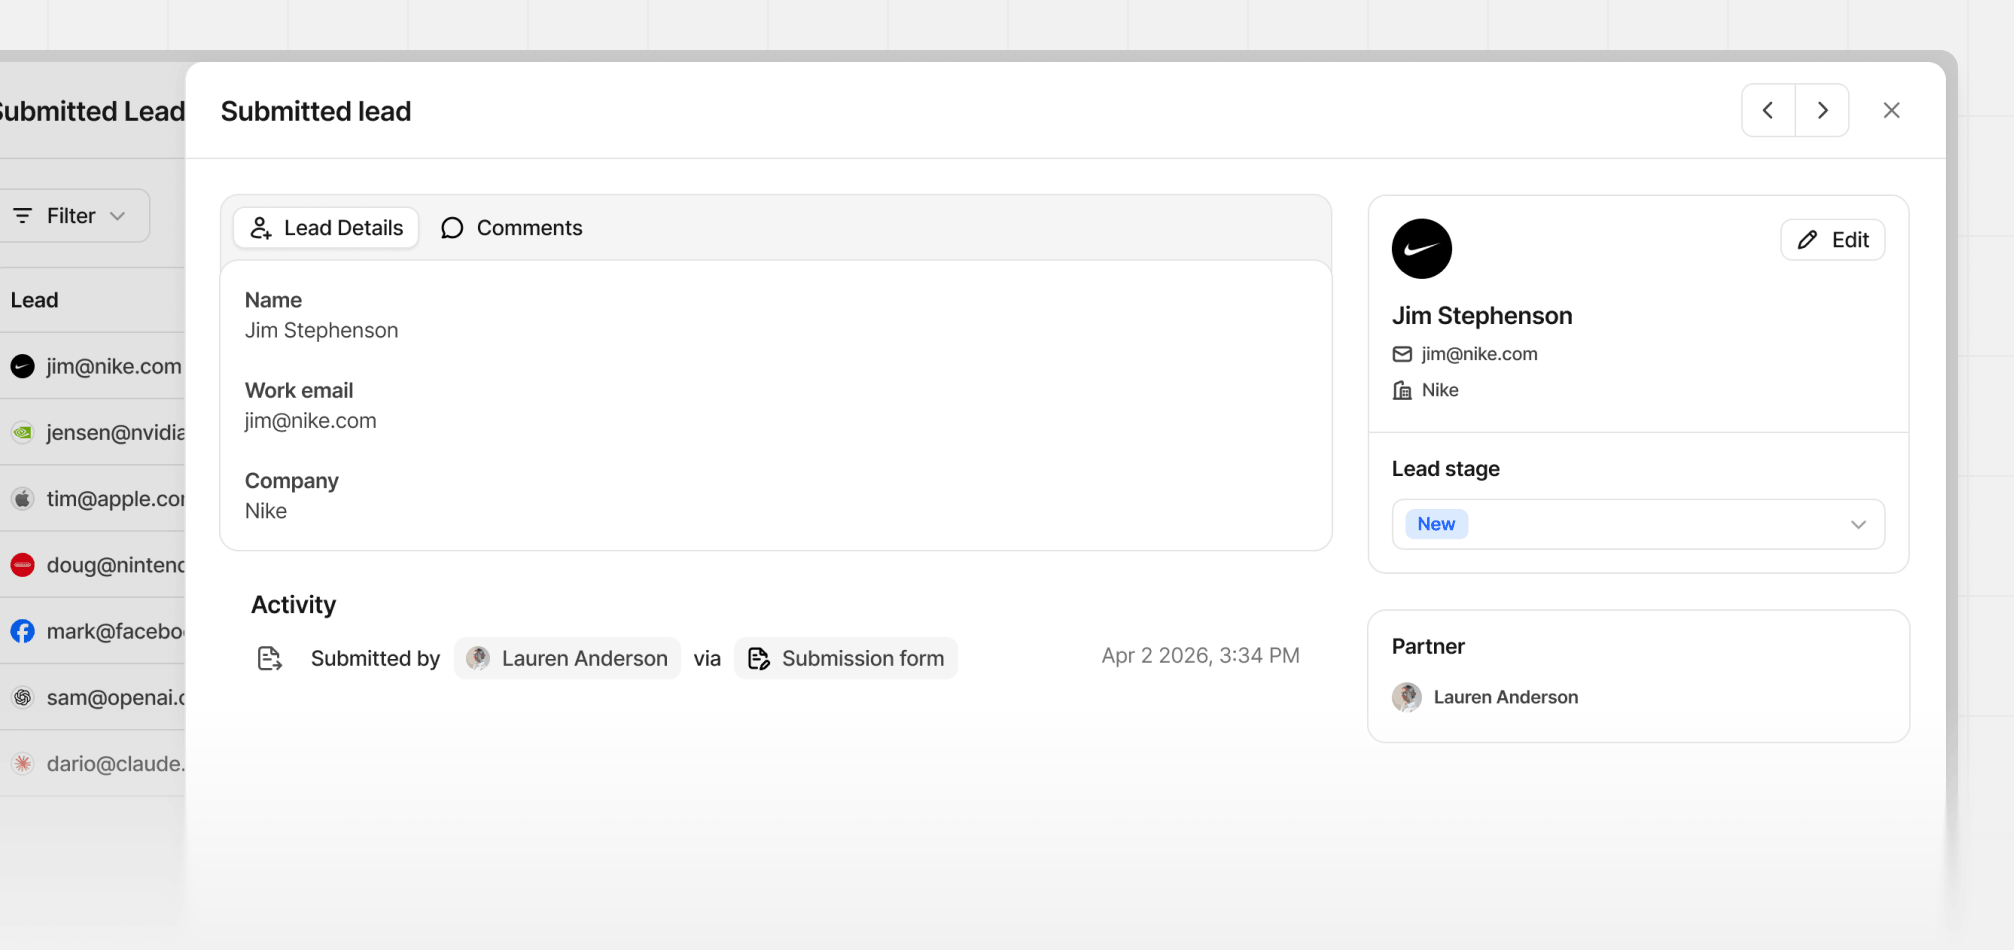Click the Edit button on profile card
This screenshot has width=2014, height=950.
1832,240
